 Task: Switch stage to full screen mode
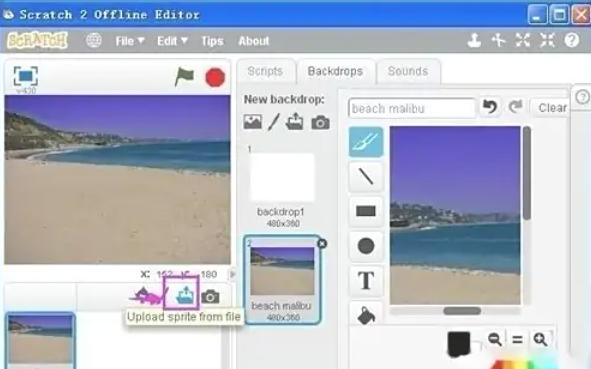click(26, 76)
